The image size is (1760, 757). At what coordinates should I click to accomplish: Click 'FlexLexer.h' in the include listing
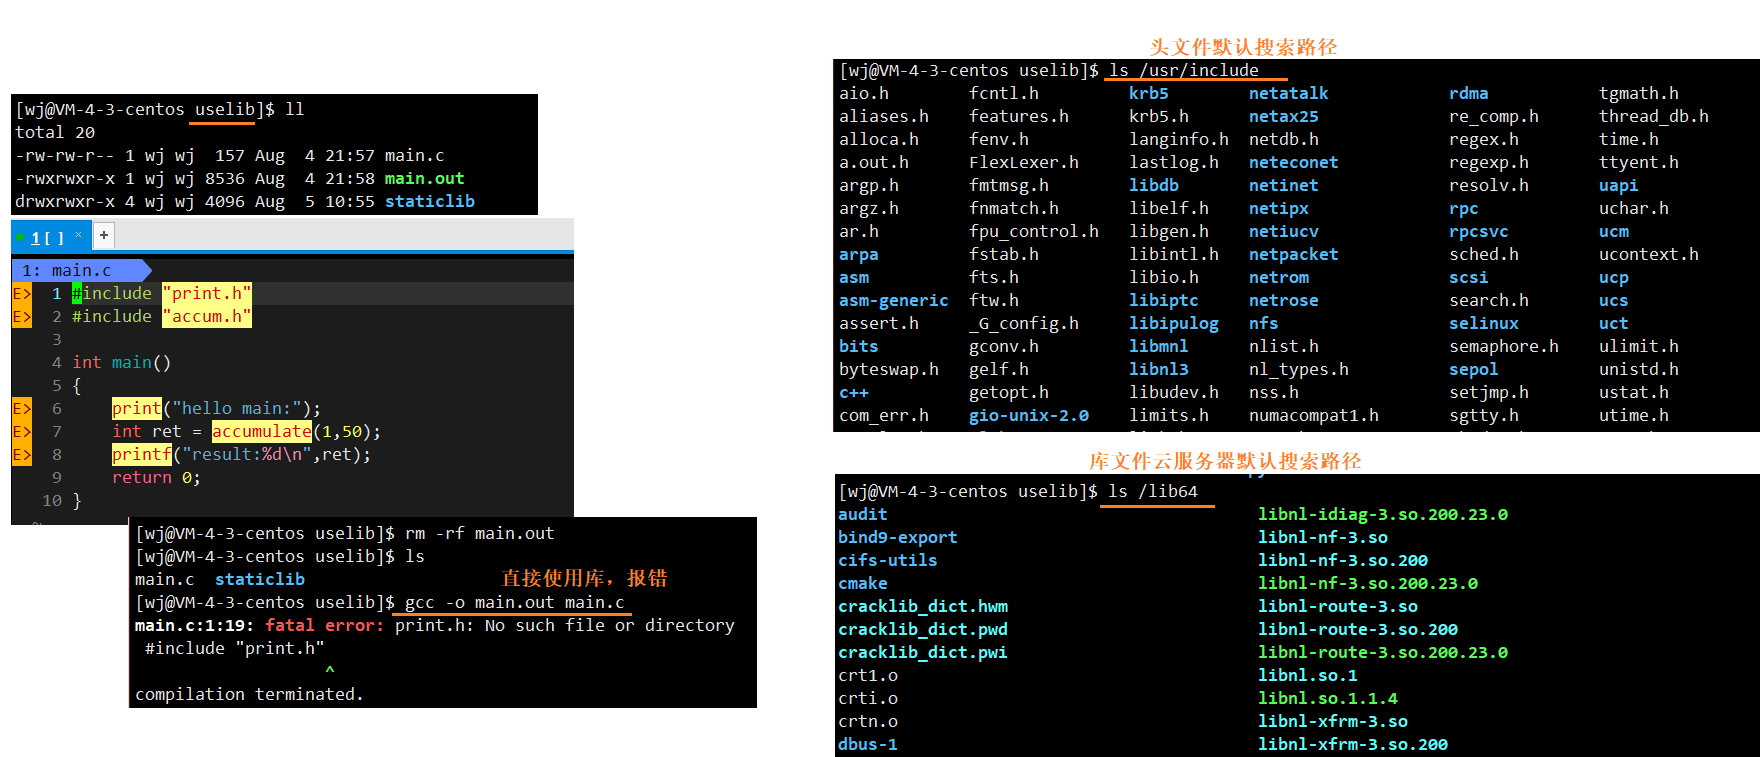click(1024, 162)
